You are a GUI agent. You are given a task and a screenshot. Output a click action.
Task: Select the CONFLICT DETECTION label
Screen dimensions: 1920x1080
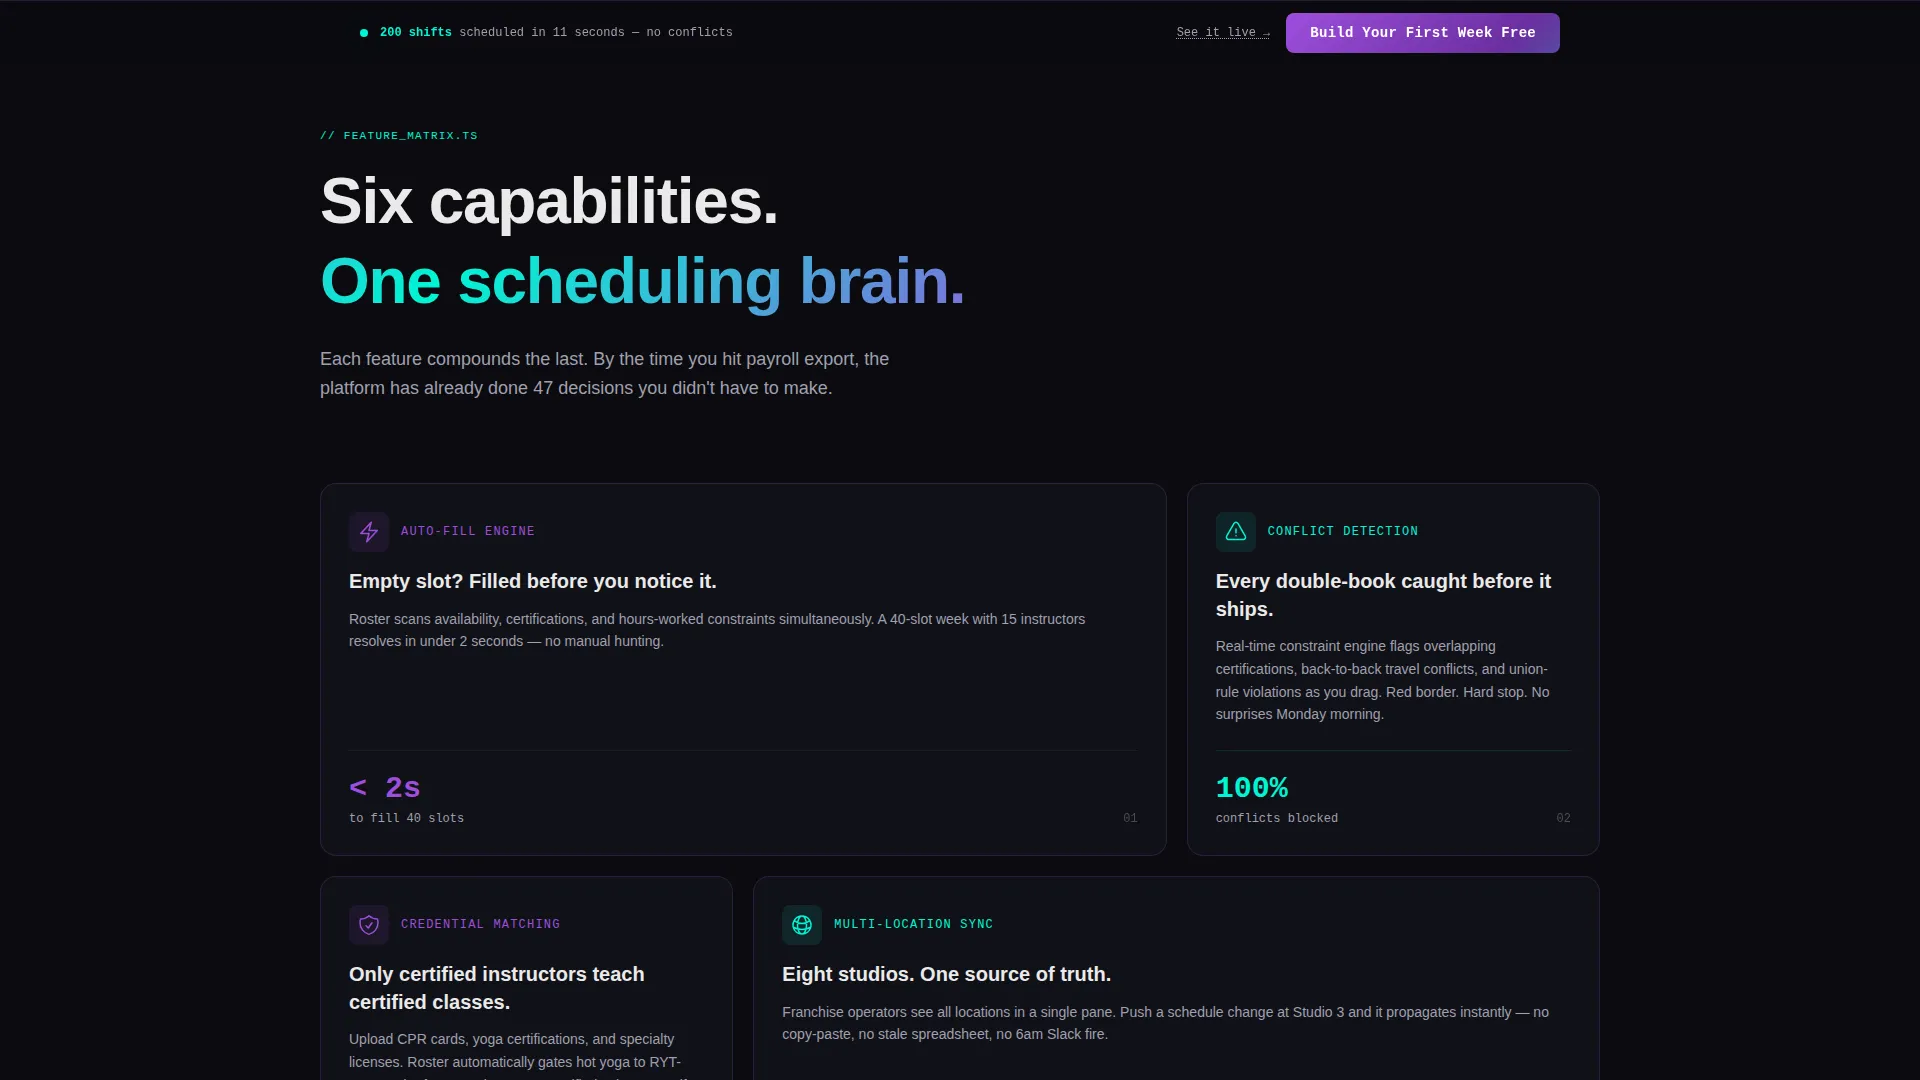1343,531
